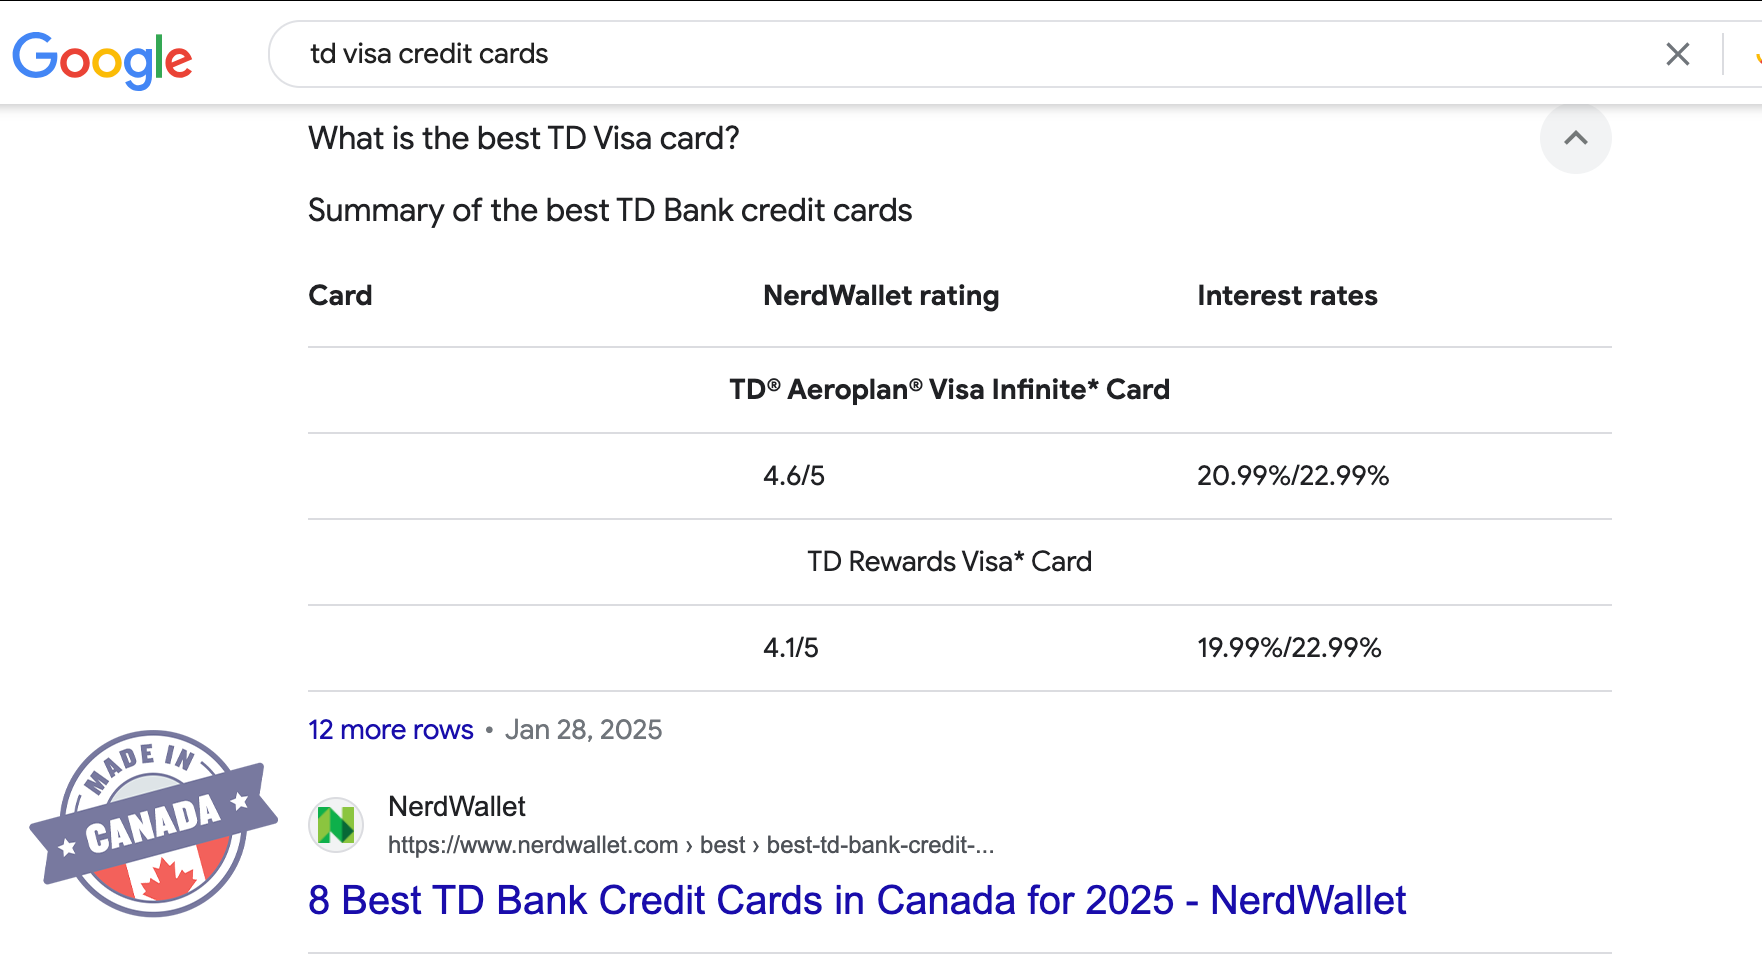Click the "Card" column header
Viewport: 1762px width, 962px height.
point(340,296)
